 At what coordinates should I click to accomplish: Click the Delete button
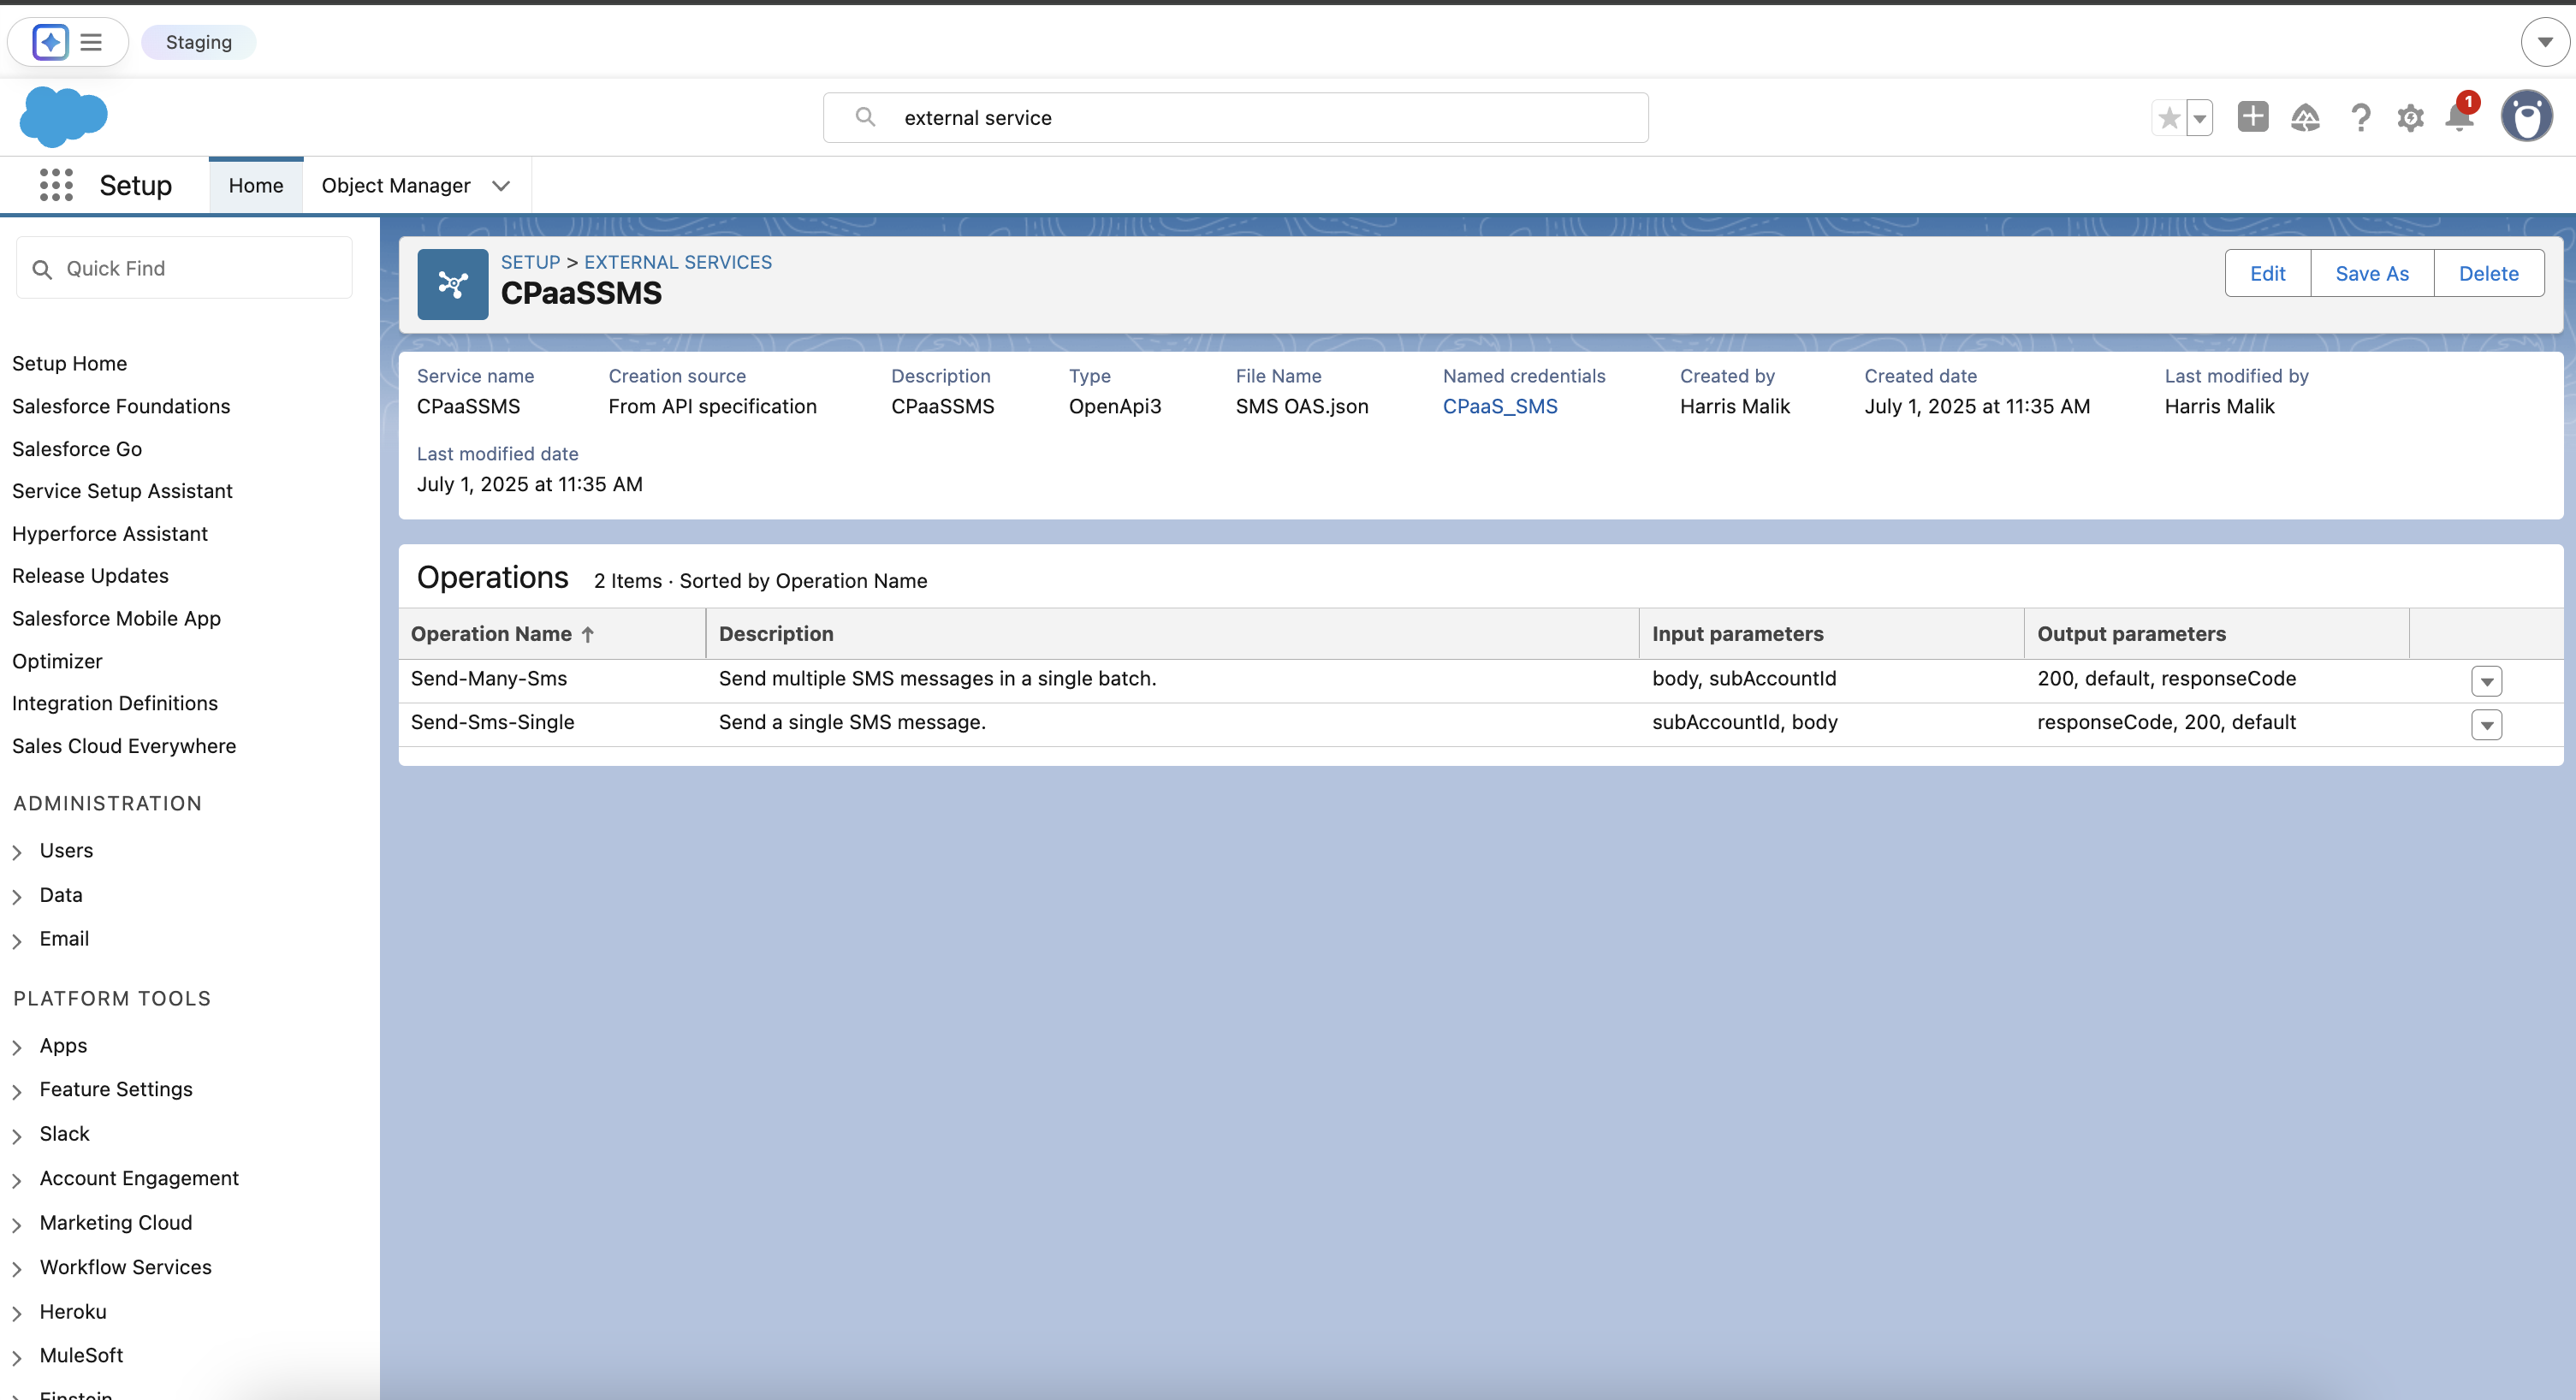pos(2488,273)
